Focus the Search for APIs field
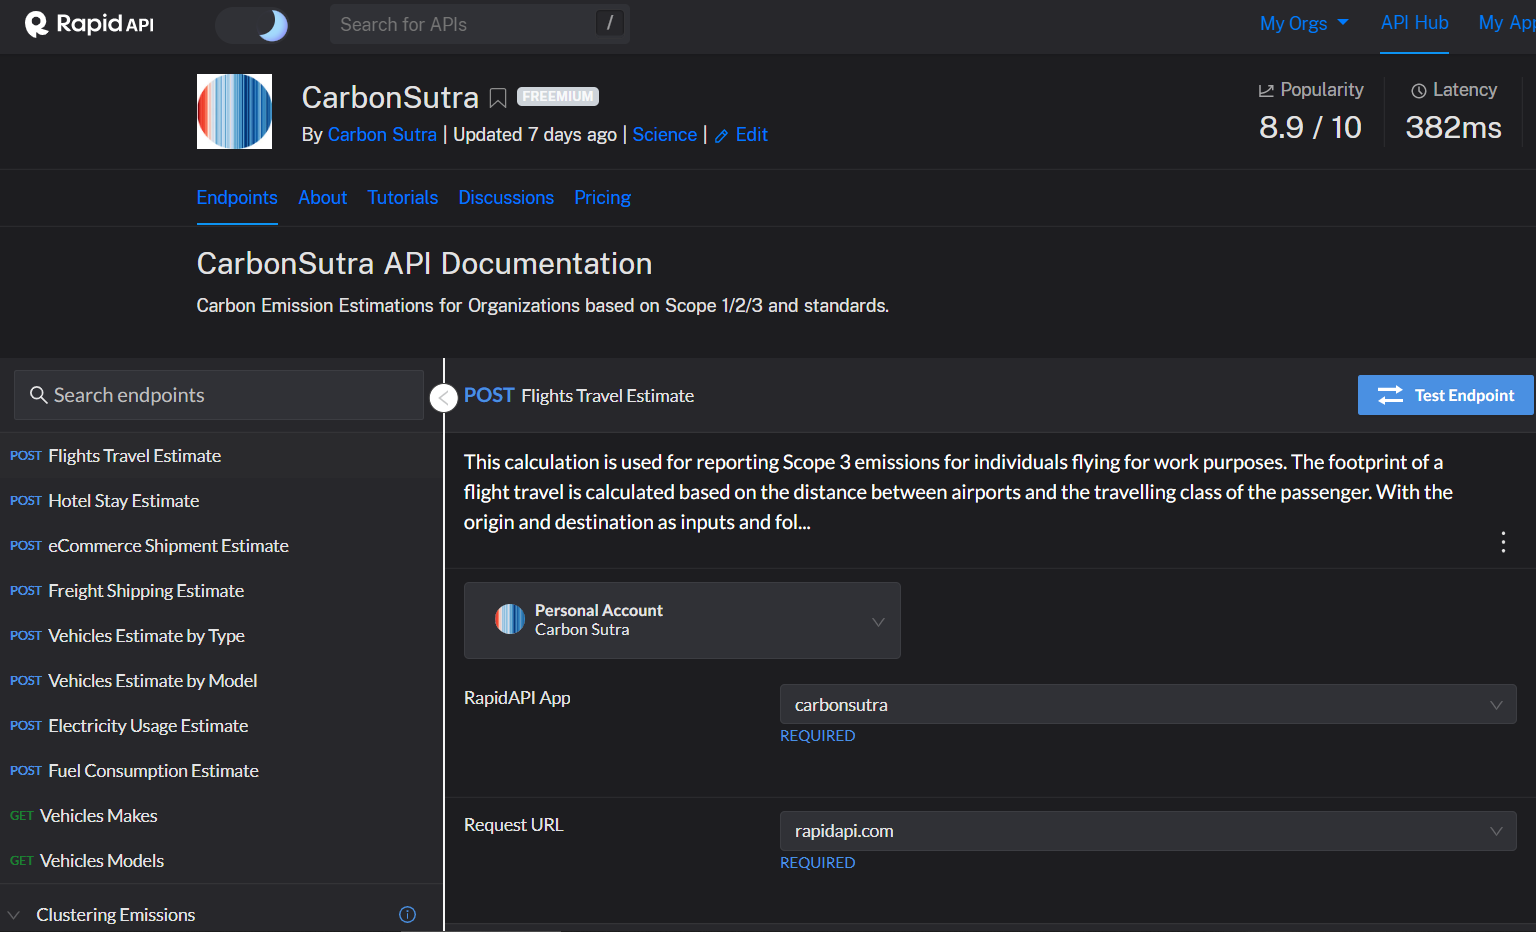This screenshot has height=932, width=1536. [479, 24]
